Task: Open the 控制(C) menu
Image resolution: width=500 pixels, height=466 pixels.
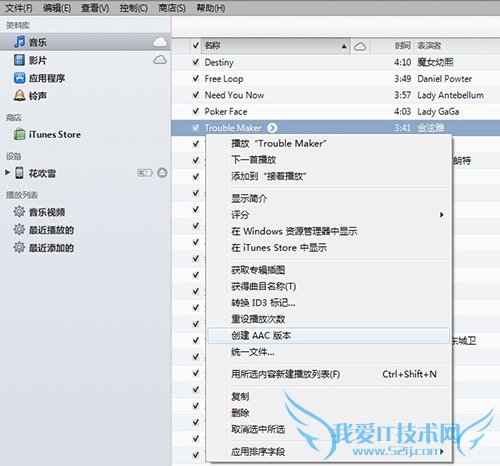Action: click(x=134, y=8)
